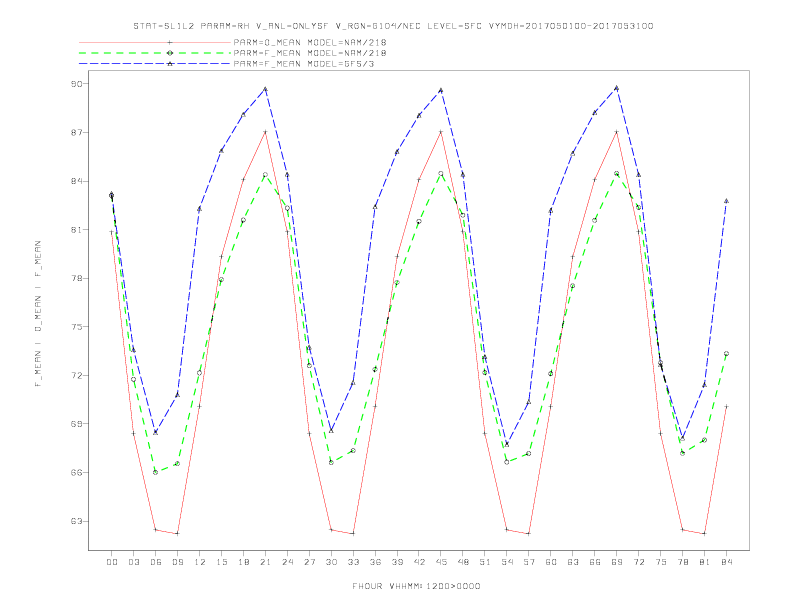Click the chart title starting with STAT=SL1L2

[x=393, y=26]
